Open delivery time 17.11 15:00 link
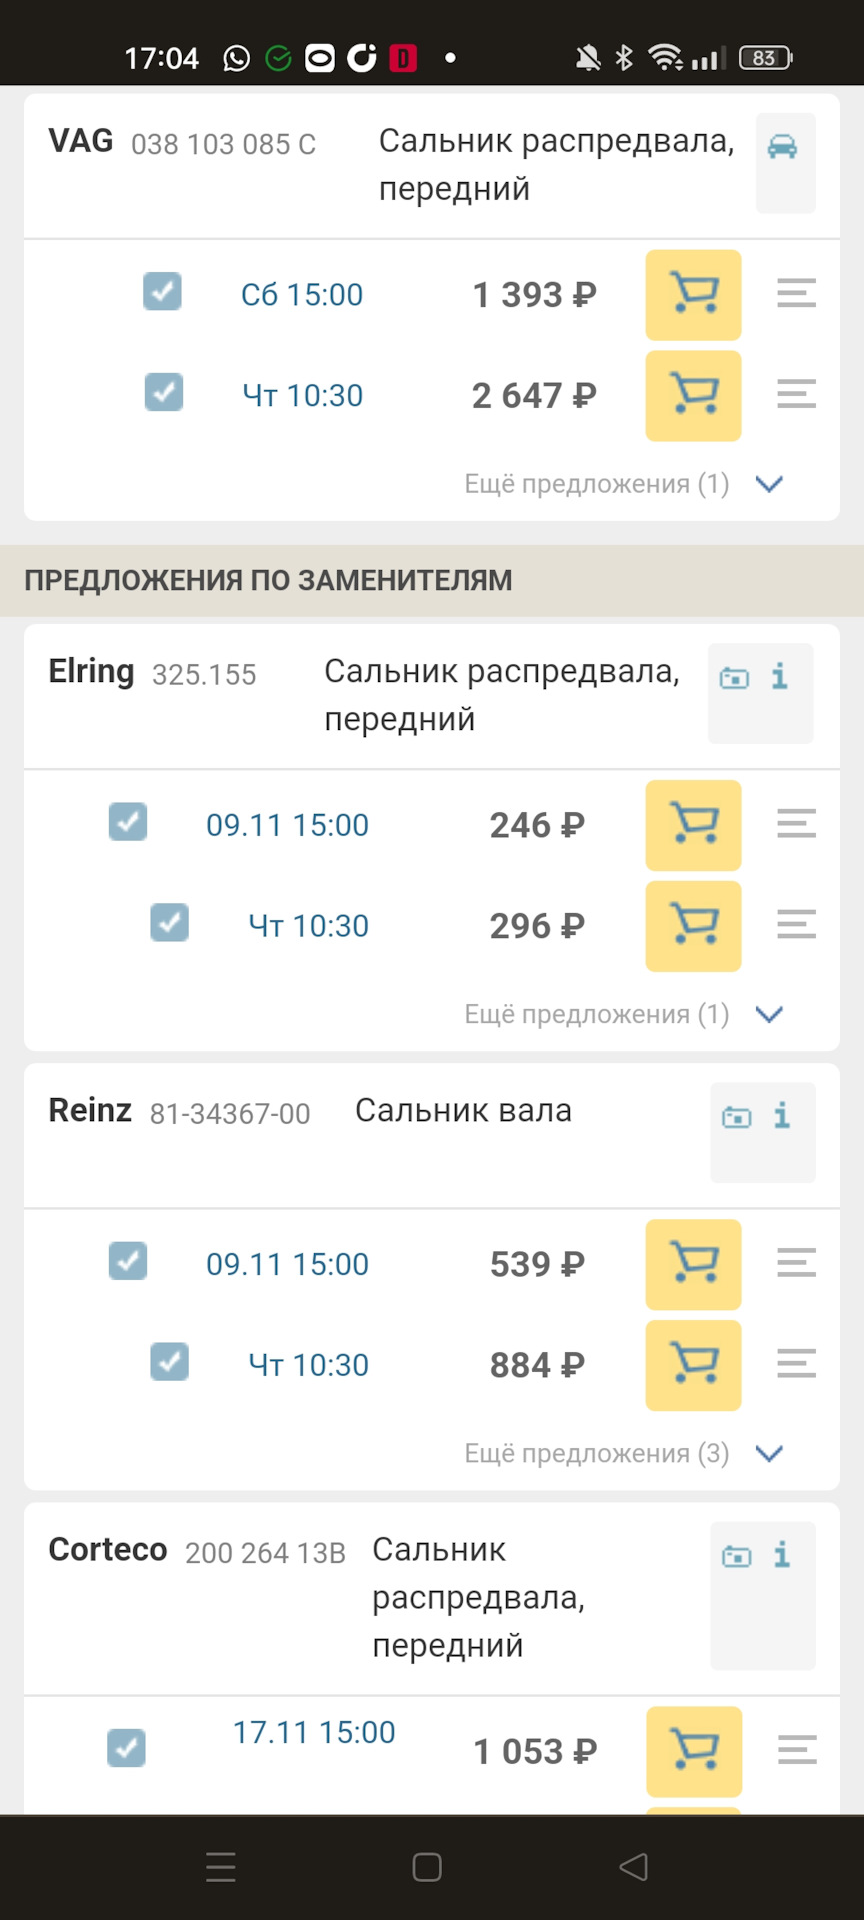 (x=314, y=1732)
